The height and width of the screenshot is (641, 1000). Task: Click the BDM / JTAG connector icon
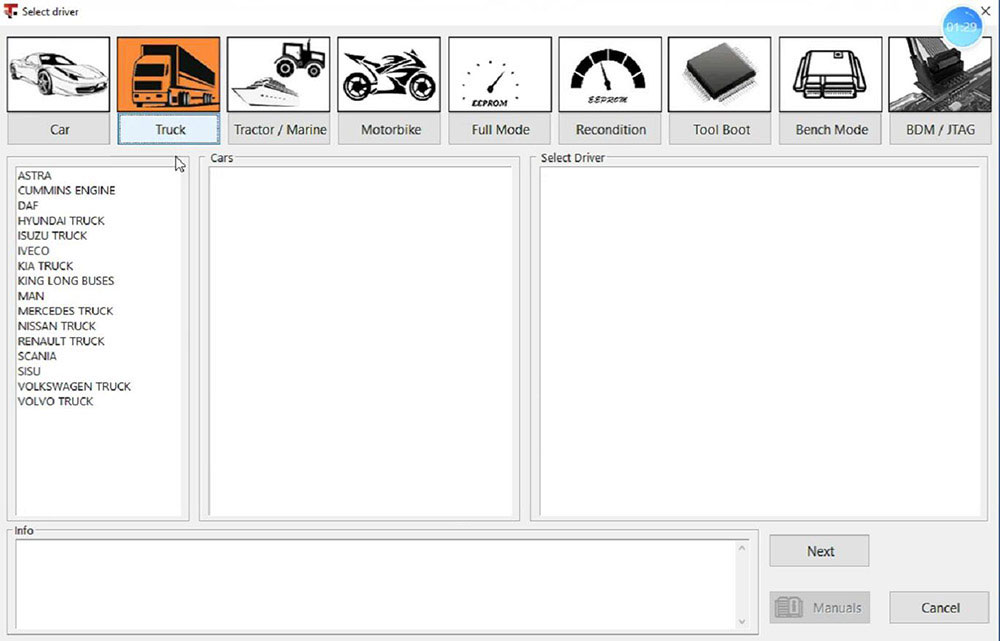[x=939, y=75]
